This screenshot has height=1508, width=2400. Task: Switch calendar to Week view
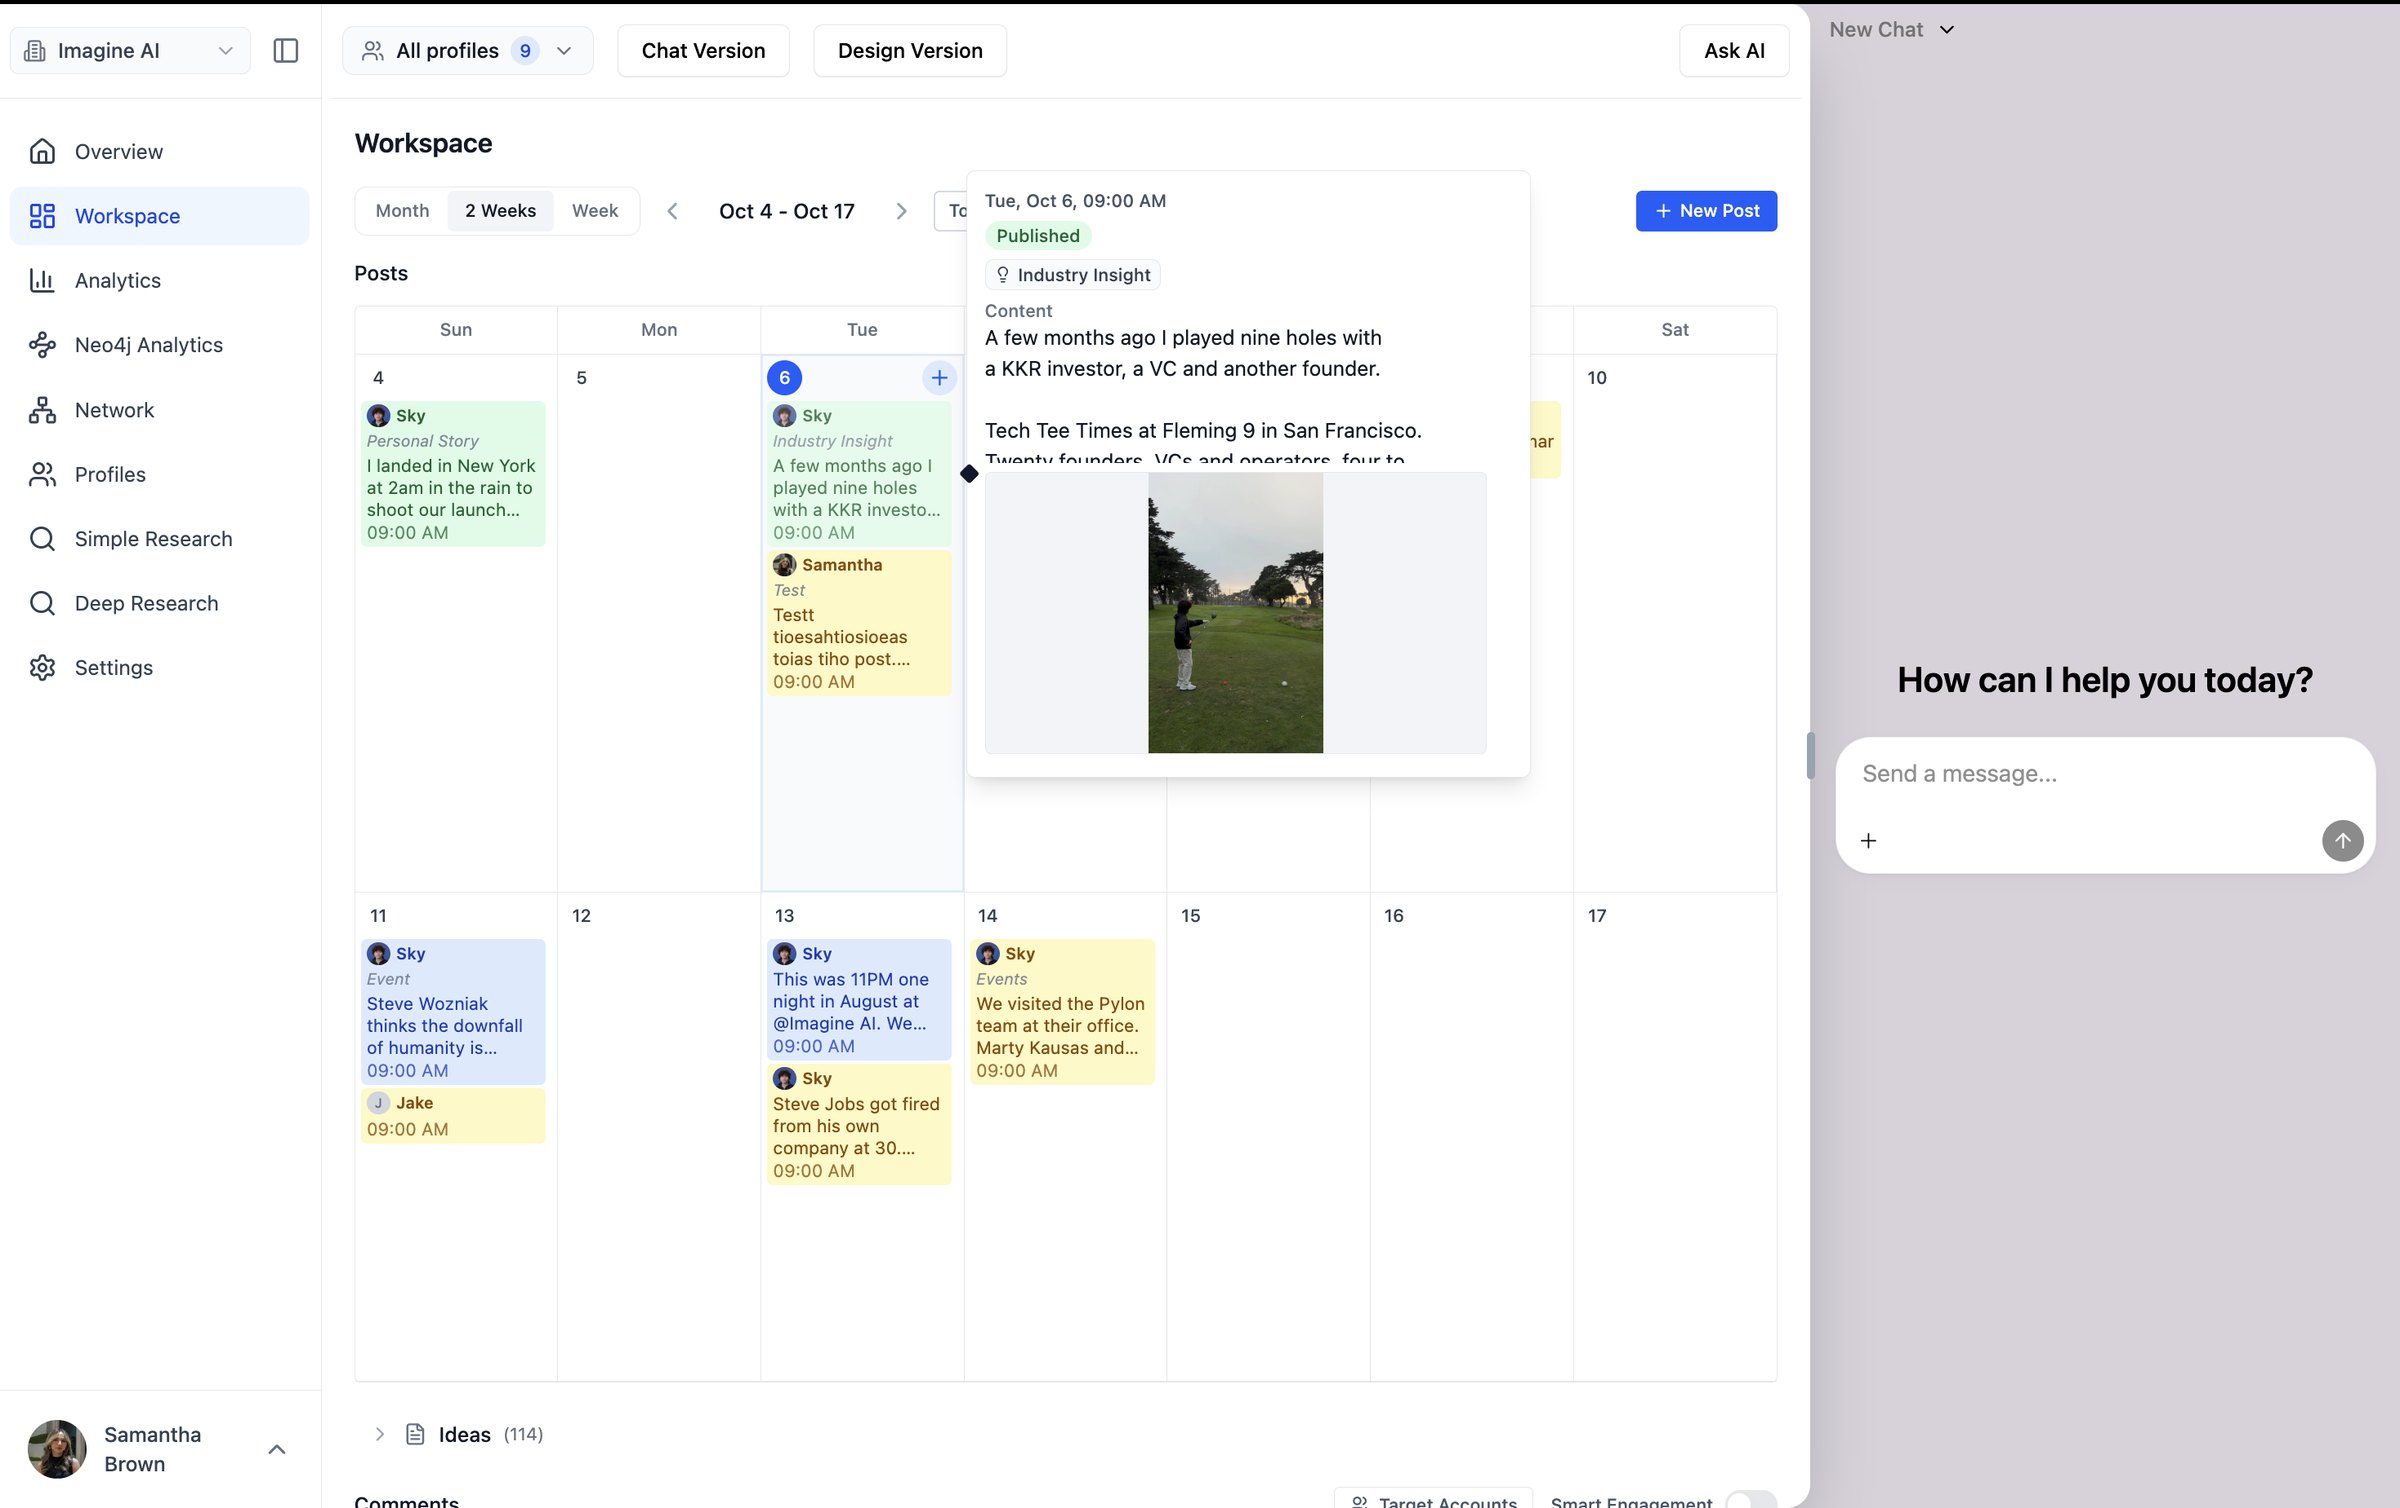coord(595,211)
